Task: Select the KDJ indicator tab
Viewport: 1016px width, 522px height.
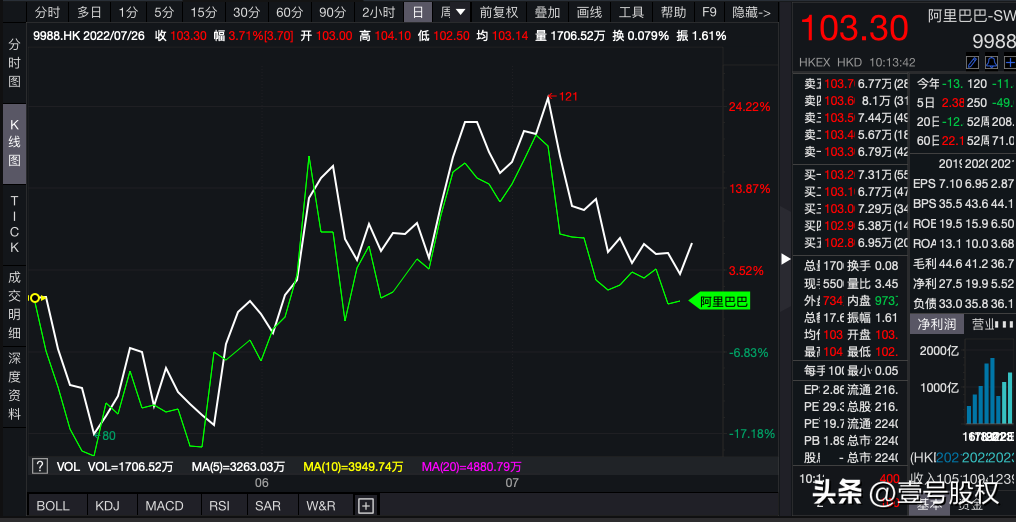Action: tap(107, 506)
